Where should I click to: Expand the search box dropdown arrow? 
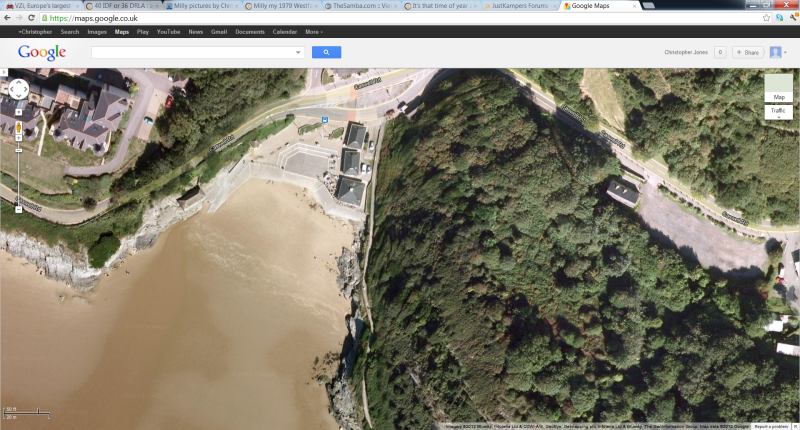(x=298, y=52)
